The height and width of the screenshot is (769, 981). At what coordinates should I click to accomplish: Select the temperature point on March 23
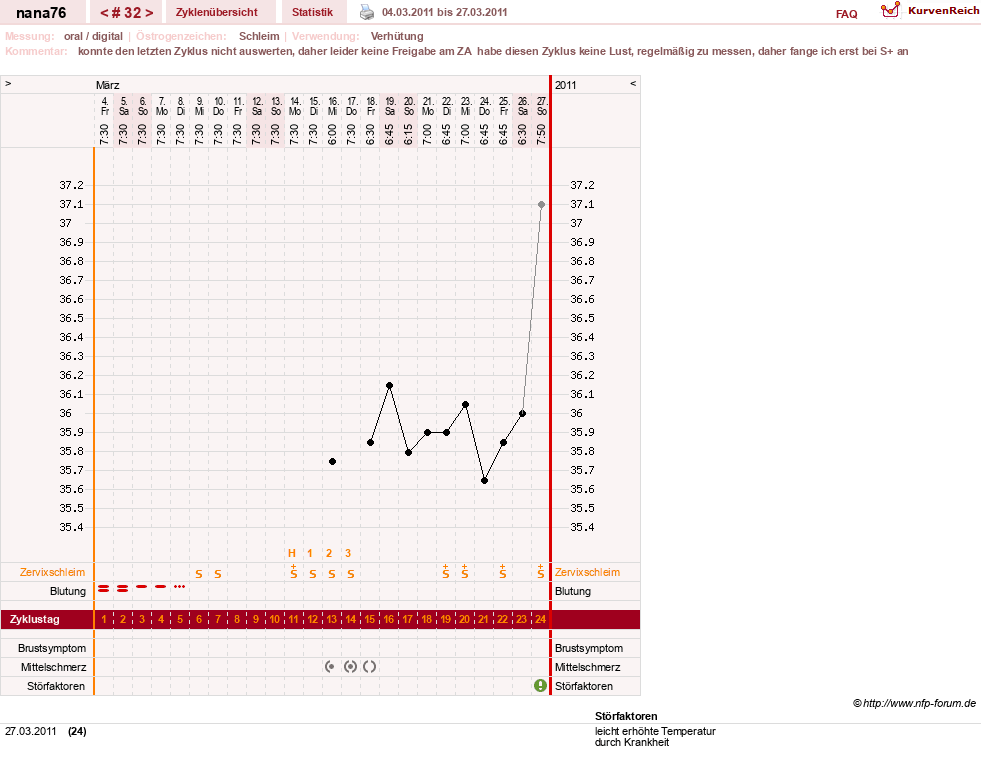465,405
